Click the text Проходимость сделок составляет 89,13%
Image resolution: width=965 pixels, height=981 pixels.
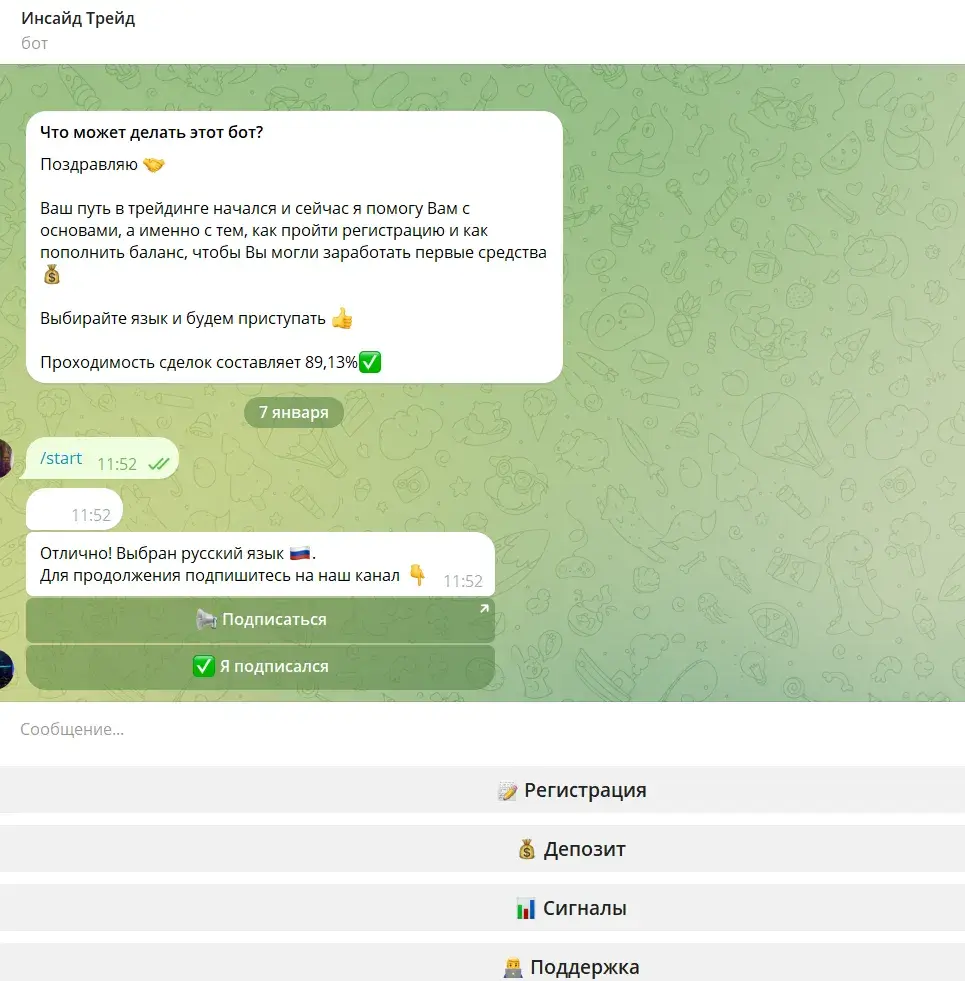tap(199, 362)
